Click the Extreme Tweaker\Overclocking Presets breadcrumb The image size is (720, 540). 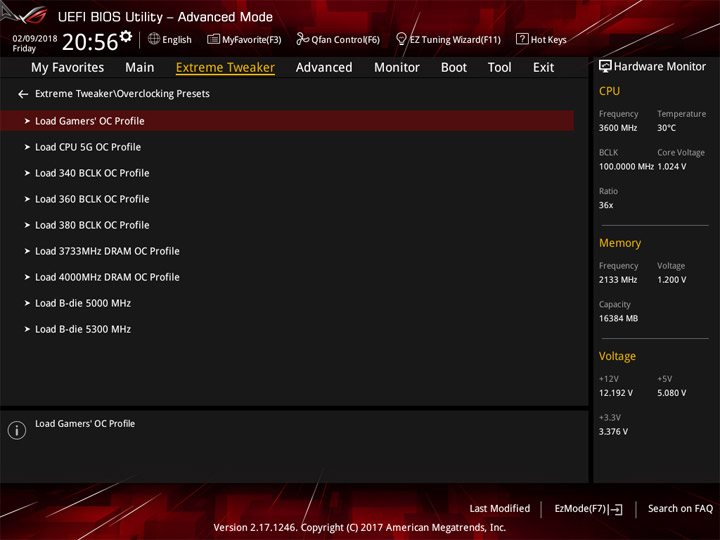click(123, 94)
